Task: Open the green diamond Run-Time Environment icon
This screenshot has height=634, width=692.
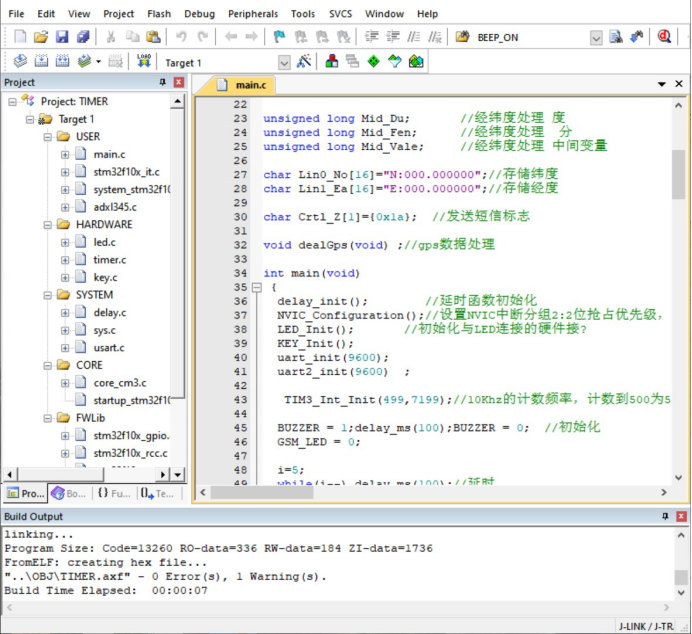Action: (373, 61)
